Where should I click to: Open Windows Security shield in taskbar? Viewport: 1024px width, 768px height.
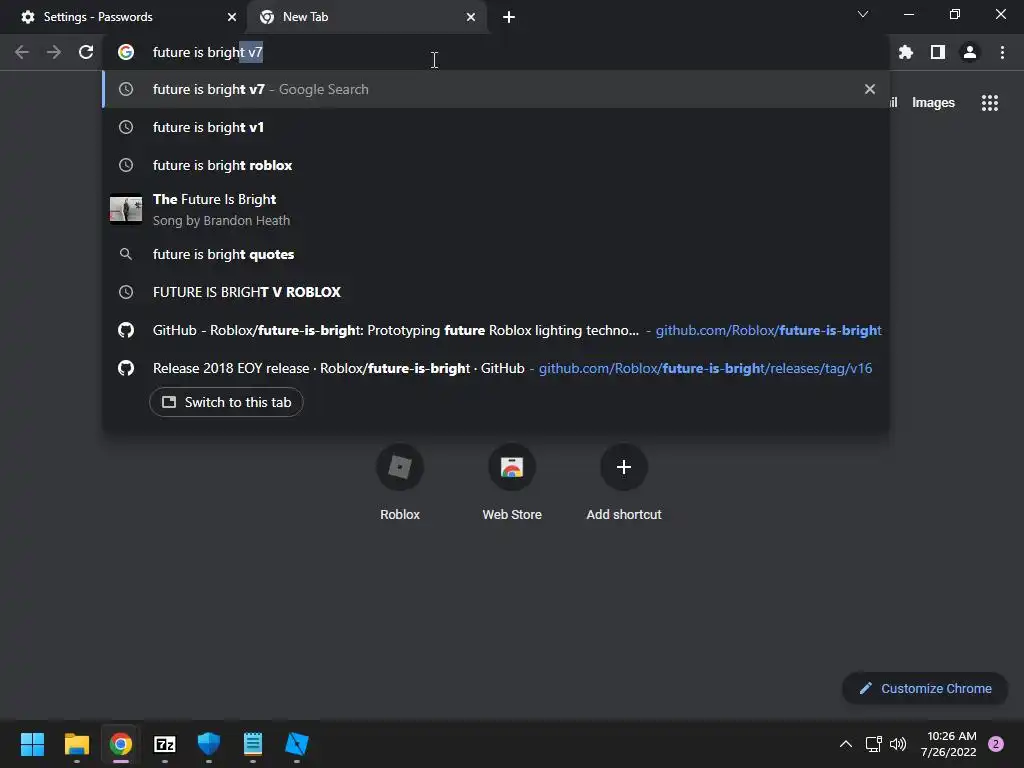click(x=209, y=744)
